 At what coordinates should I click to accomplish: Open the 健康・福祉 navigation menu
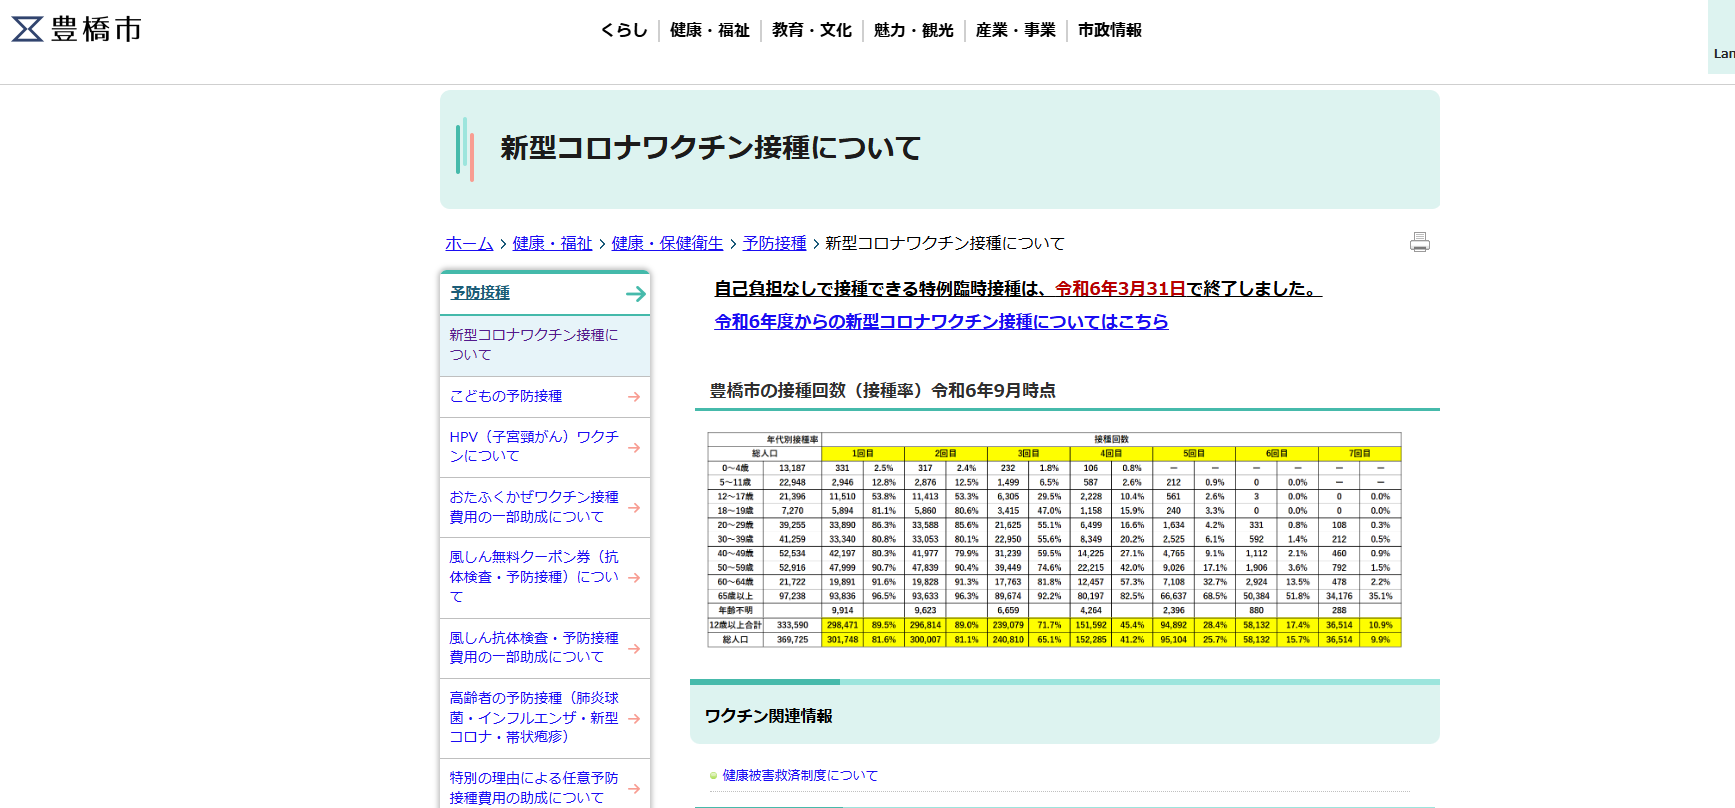(x=710, y=30)
